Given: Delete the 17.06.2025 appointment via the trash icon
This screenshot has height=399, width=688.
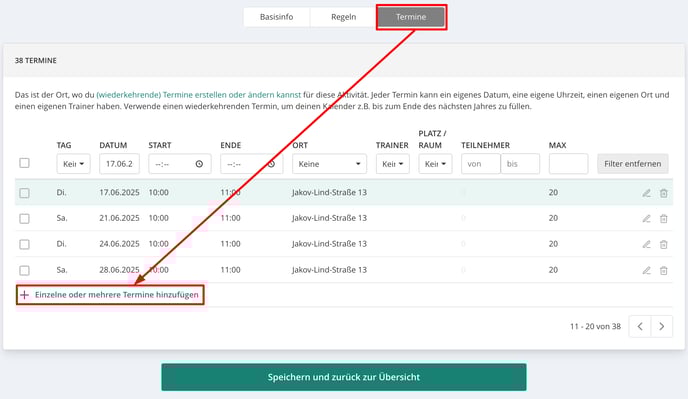Looking at the screenshot, I should click(663, 193).
